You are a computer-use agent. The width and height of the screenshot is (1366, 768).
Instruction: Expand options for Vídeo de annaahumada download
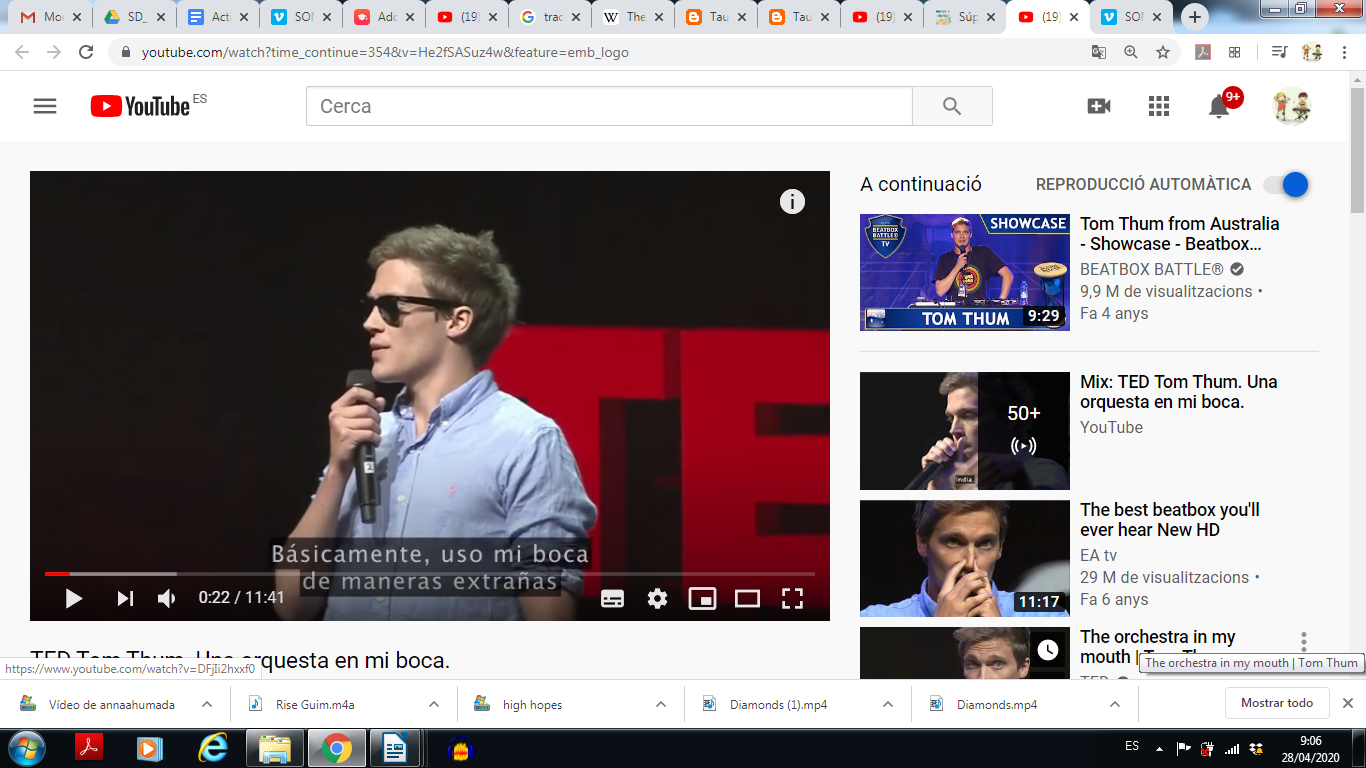click(207, 704)
